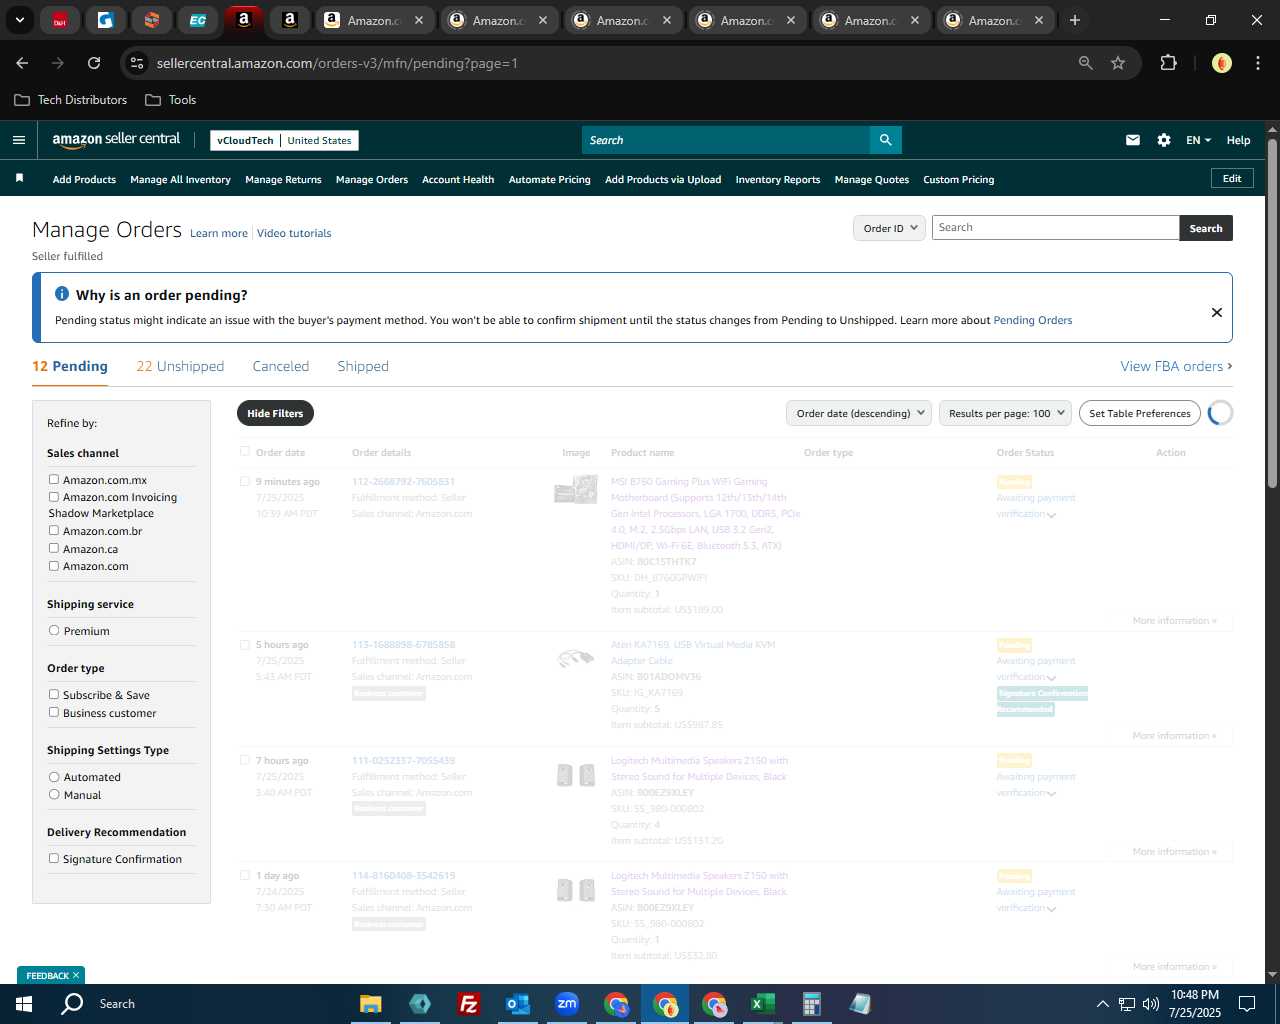Screen dimensions: 1280x1024
Task: Open Chrome profile avatar icon
Action: click(x=1222, y=63)
